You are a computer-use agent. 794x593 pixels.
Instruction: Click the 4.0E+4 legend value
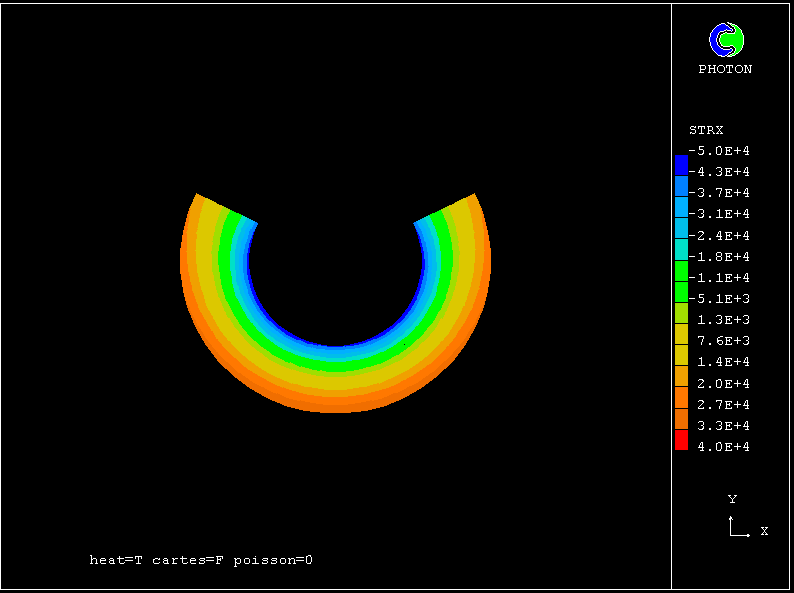click(723, 447)
